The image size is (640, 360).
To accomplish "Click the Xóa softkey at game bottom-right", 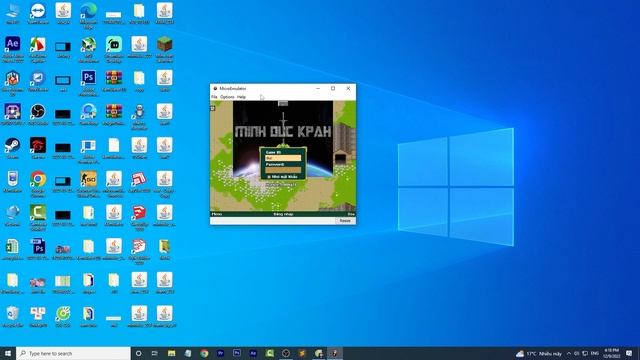I will [x=351, y=214].
